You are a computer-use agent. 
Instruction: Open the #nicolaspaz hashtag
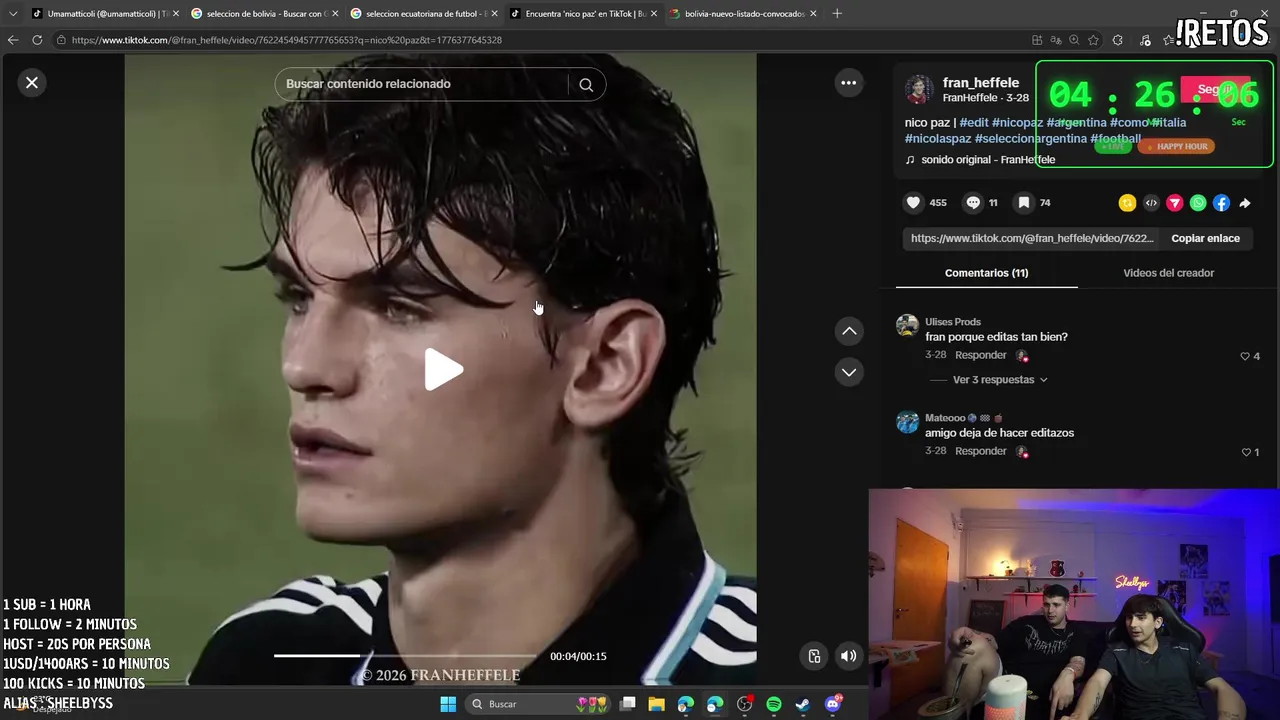coord(938,139)
